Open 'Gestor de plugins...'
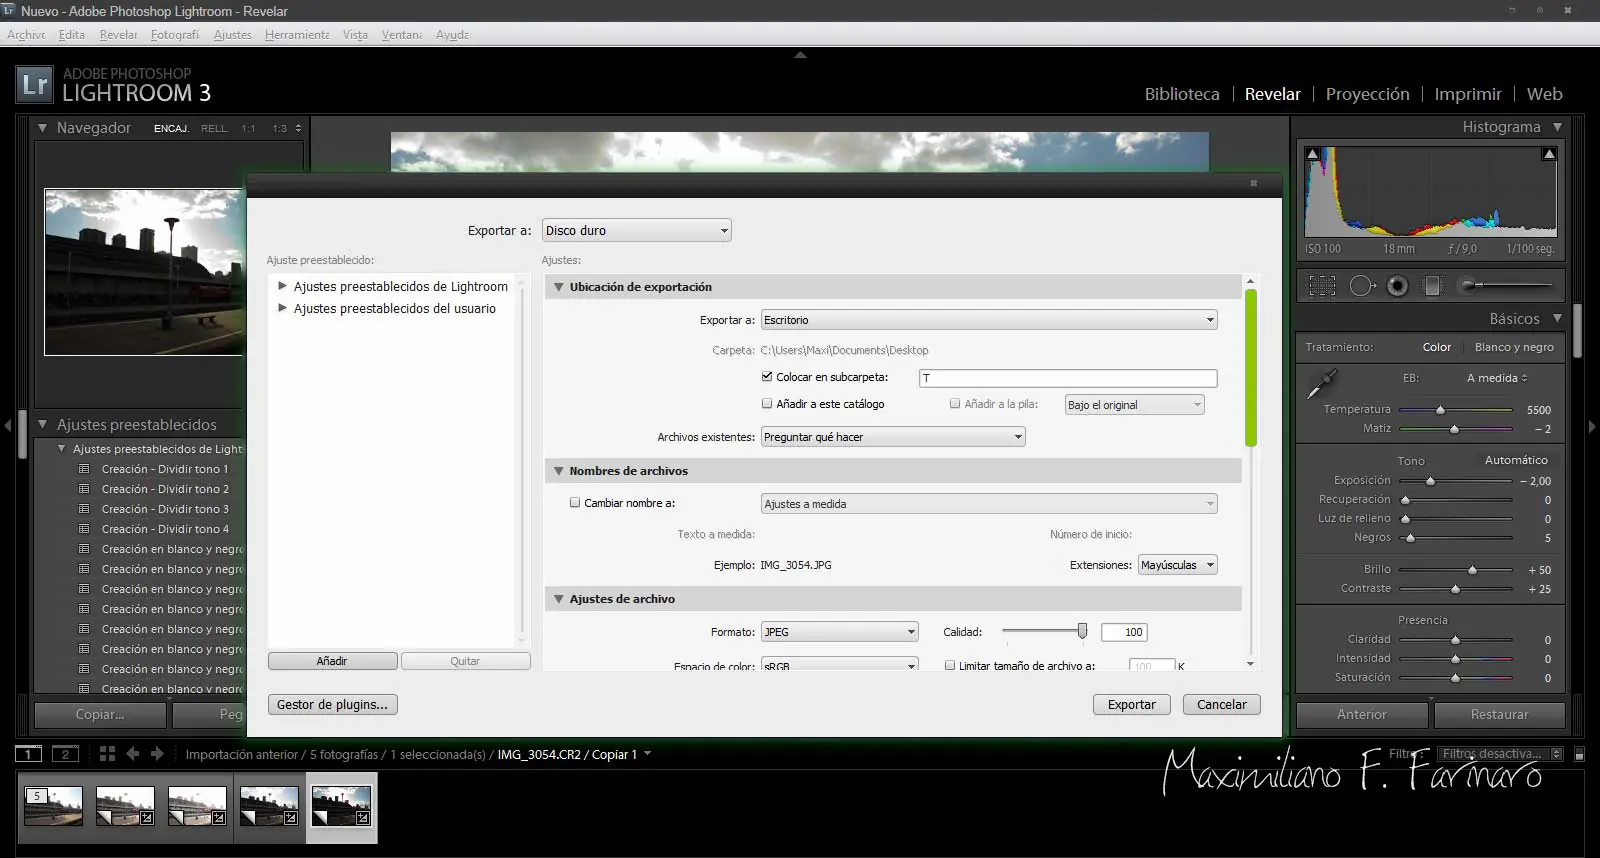This screenshot has height=858, width=1600. (333, 705)
